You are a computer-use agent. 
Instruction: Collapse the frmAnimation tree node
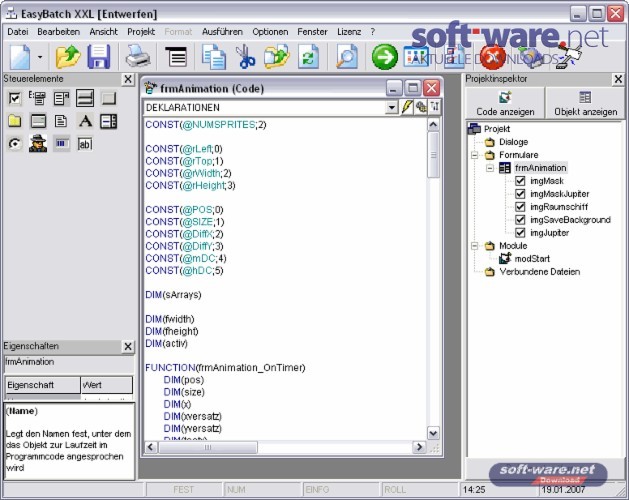pyautogui.click(x=490, y=168)
